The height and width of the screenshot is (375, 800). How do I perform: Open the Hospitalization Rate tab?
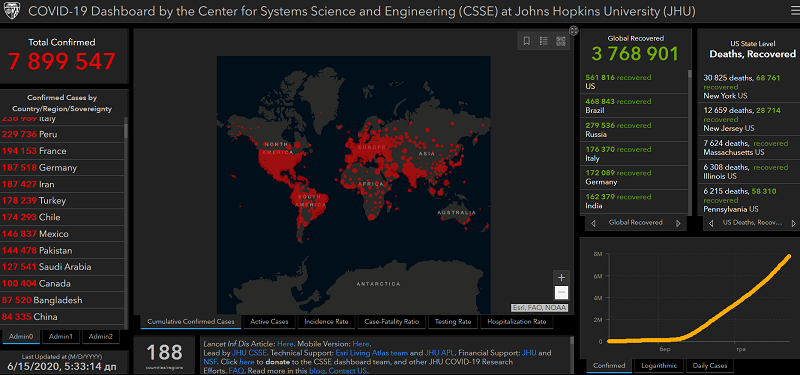click(x=516, y=322)
